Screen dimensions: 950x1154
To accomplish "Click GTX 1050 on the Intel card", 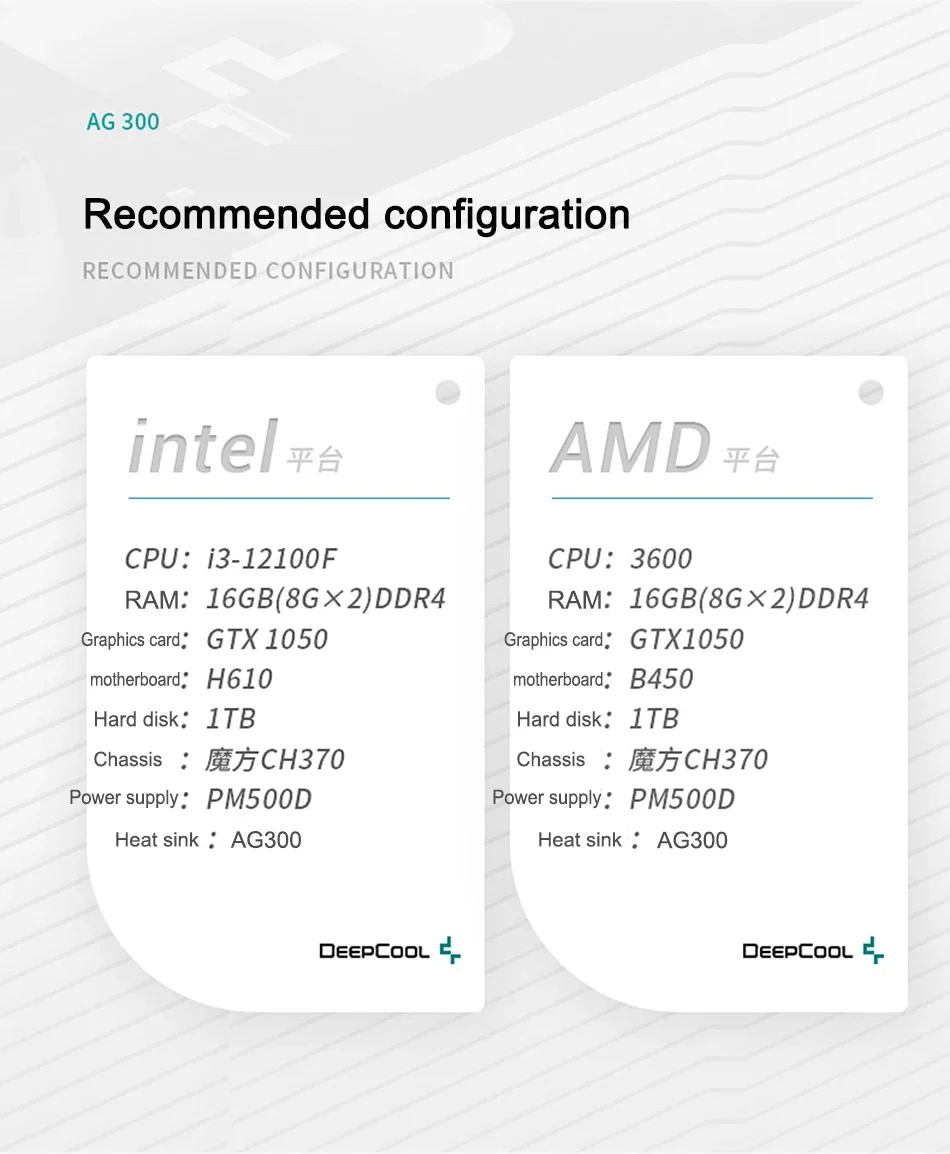I will coord(266,639).
